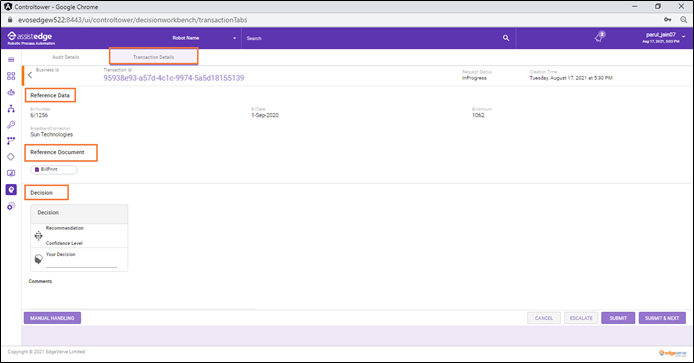
Task: Open the notifications bell icon
Action: [600, 37]
